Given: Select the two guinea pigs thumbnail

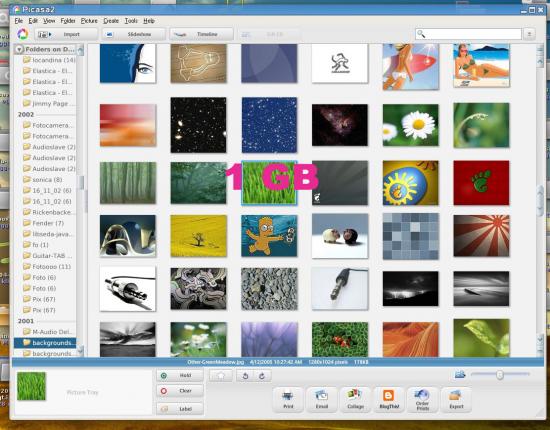Looking at the screenshot, I should click(340, 236).
